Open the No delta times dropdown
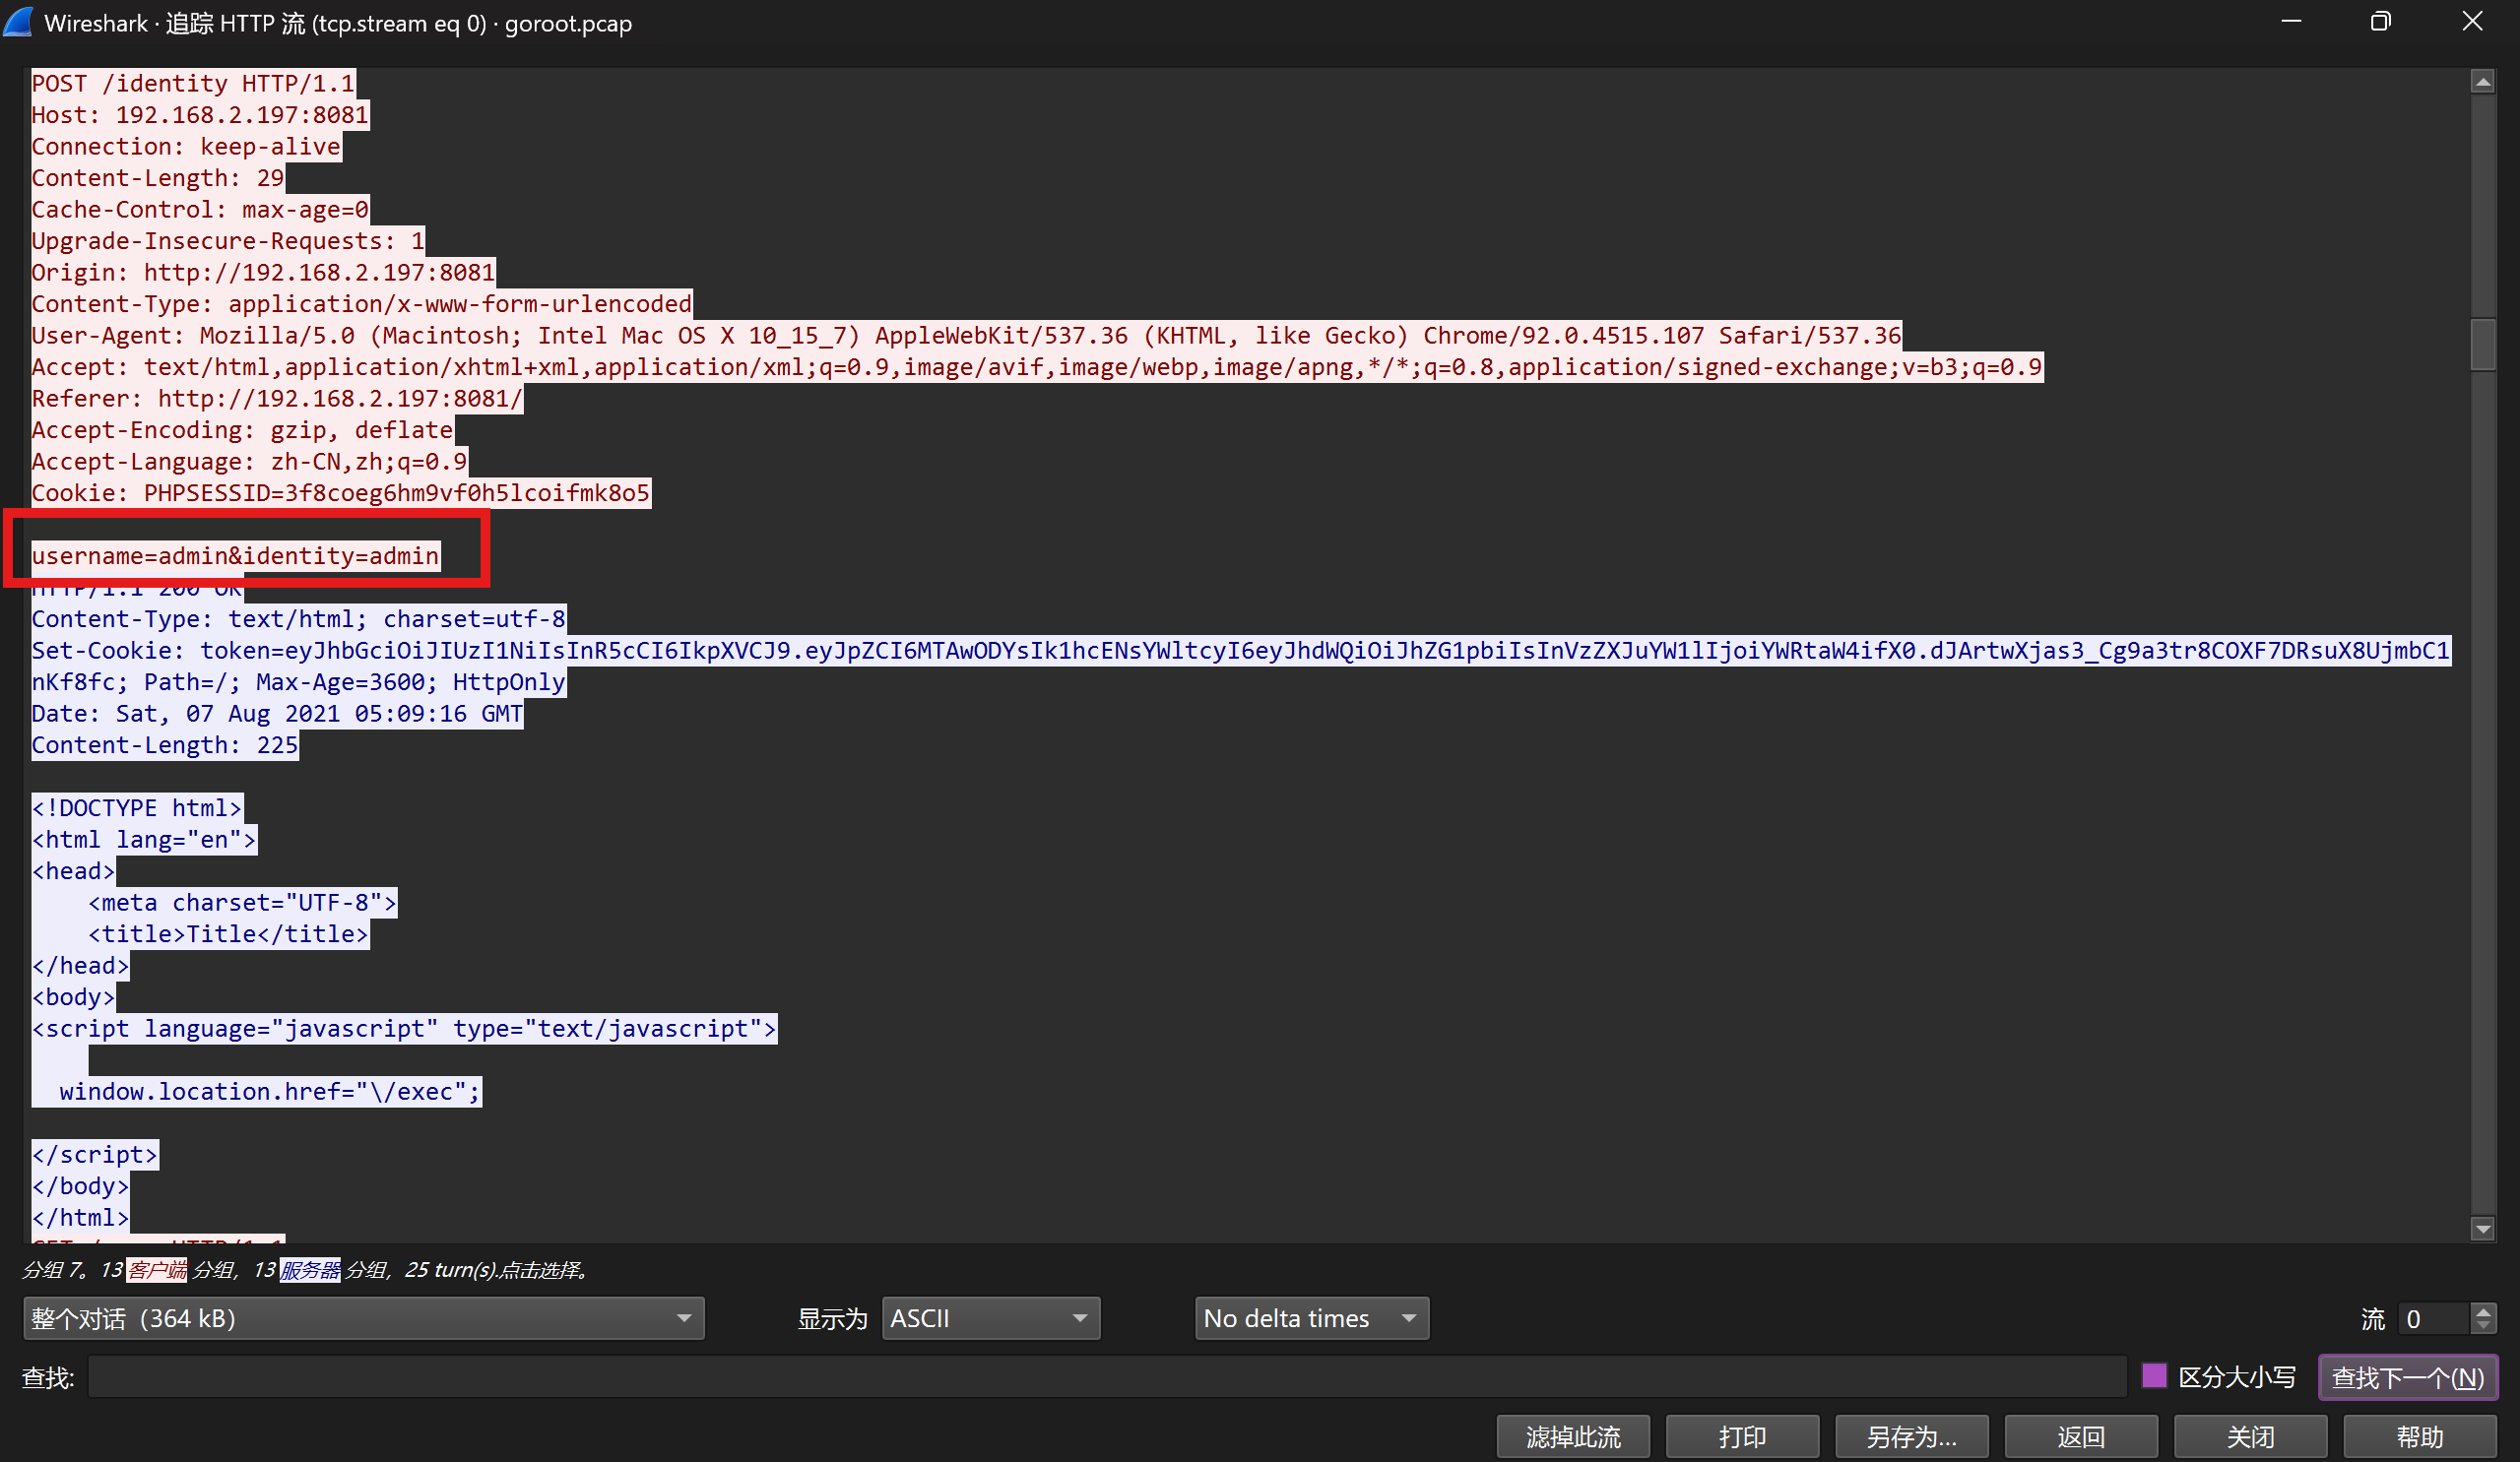Image resolution: width=2520 pixels, height=1462 pixels. (x=1311, y=1318)
